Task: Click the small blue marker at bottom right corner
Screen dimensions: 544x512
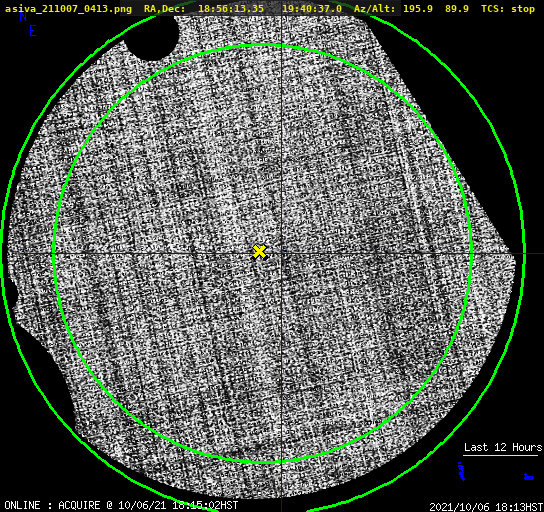Action: tap(528, 477)
